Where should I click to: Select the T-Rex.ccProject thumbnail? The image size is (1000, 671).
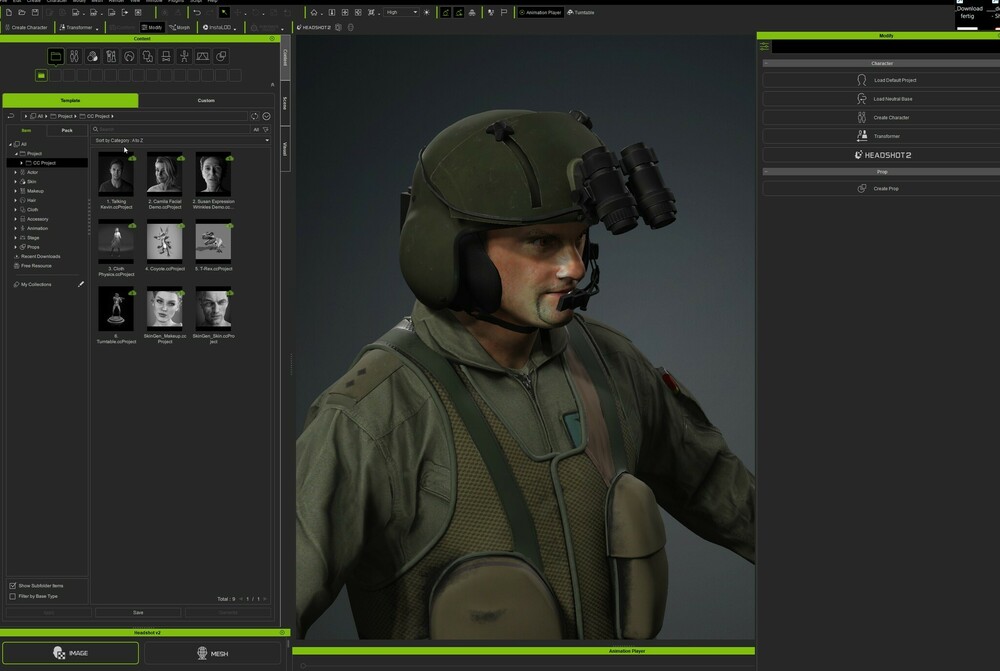pos(213,243)
